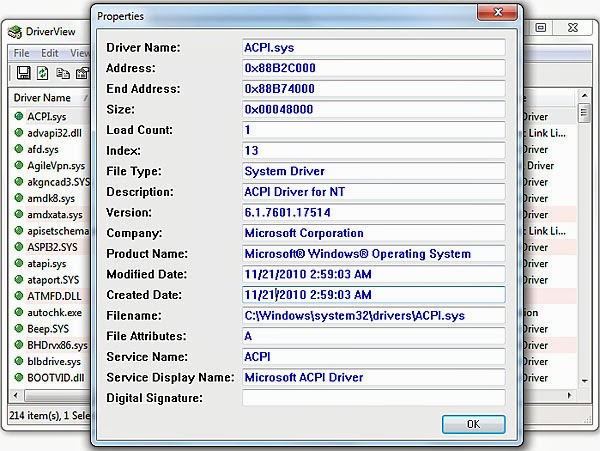The image size is (600, 451).
Task: Select advapi32.dll in driver list
Action: click(x=54, y=133)
